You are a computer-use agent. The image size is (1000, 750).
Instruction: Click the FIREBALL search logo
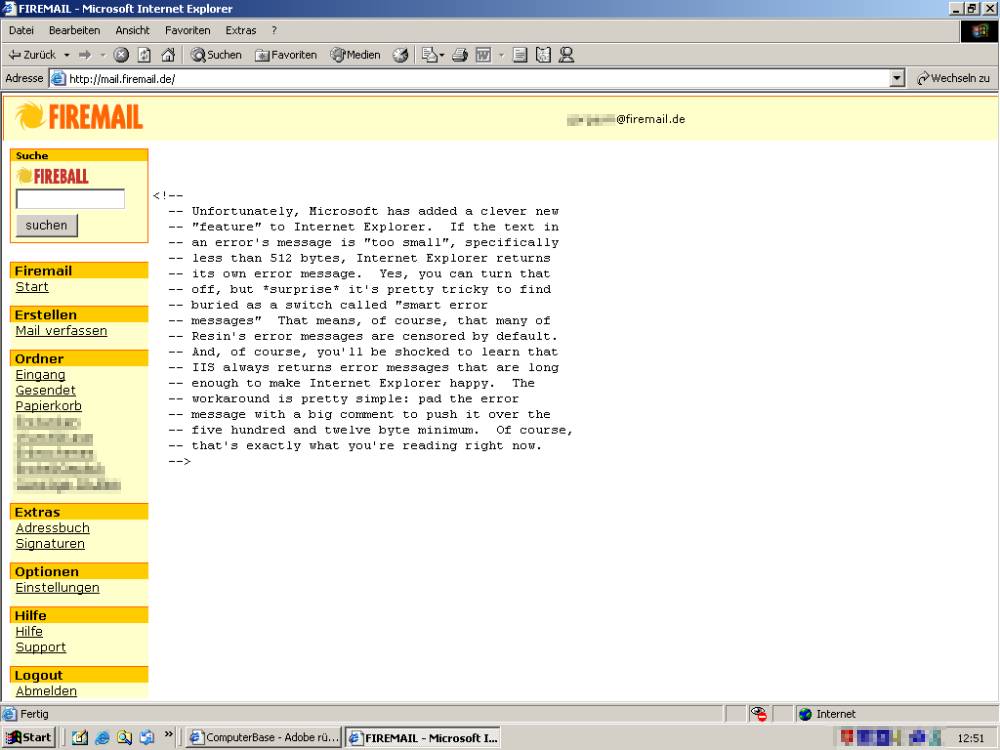point(52,176)
